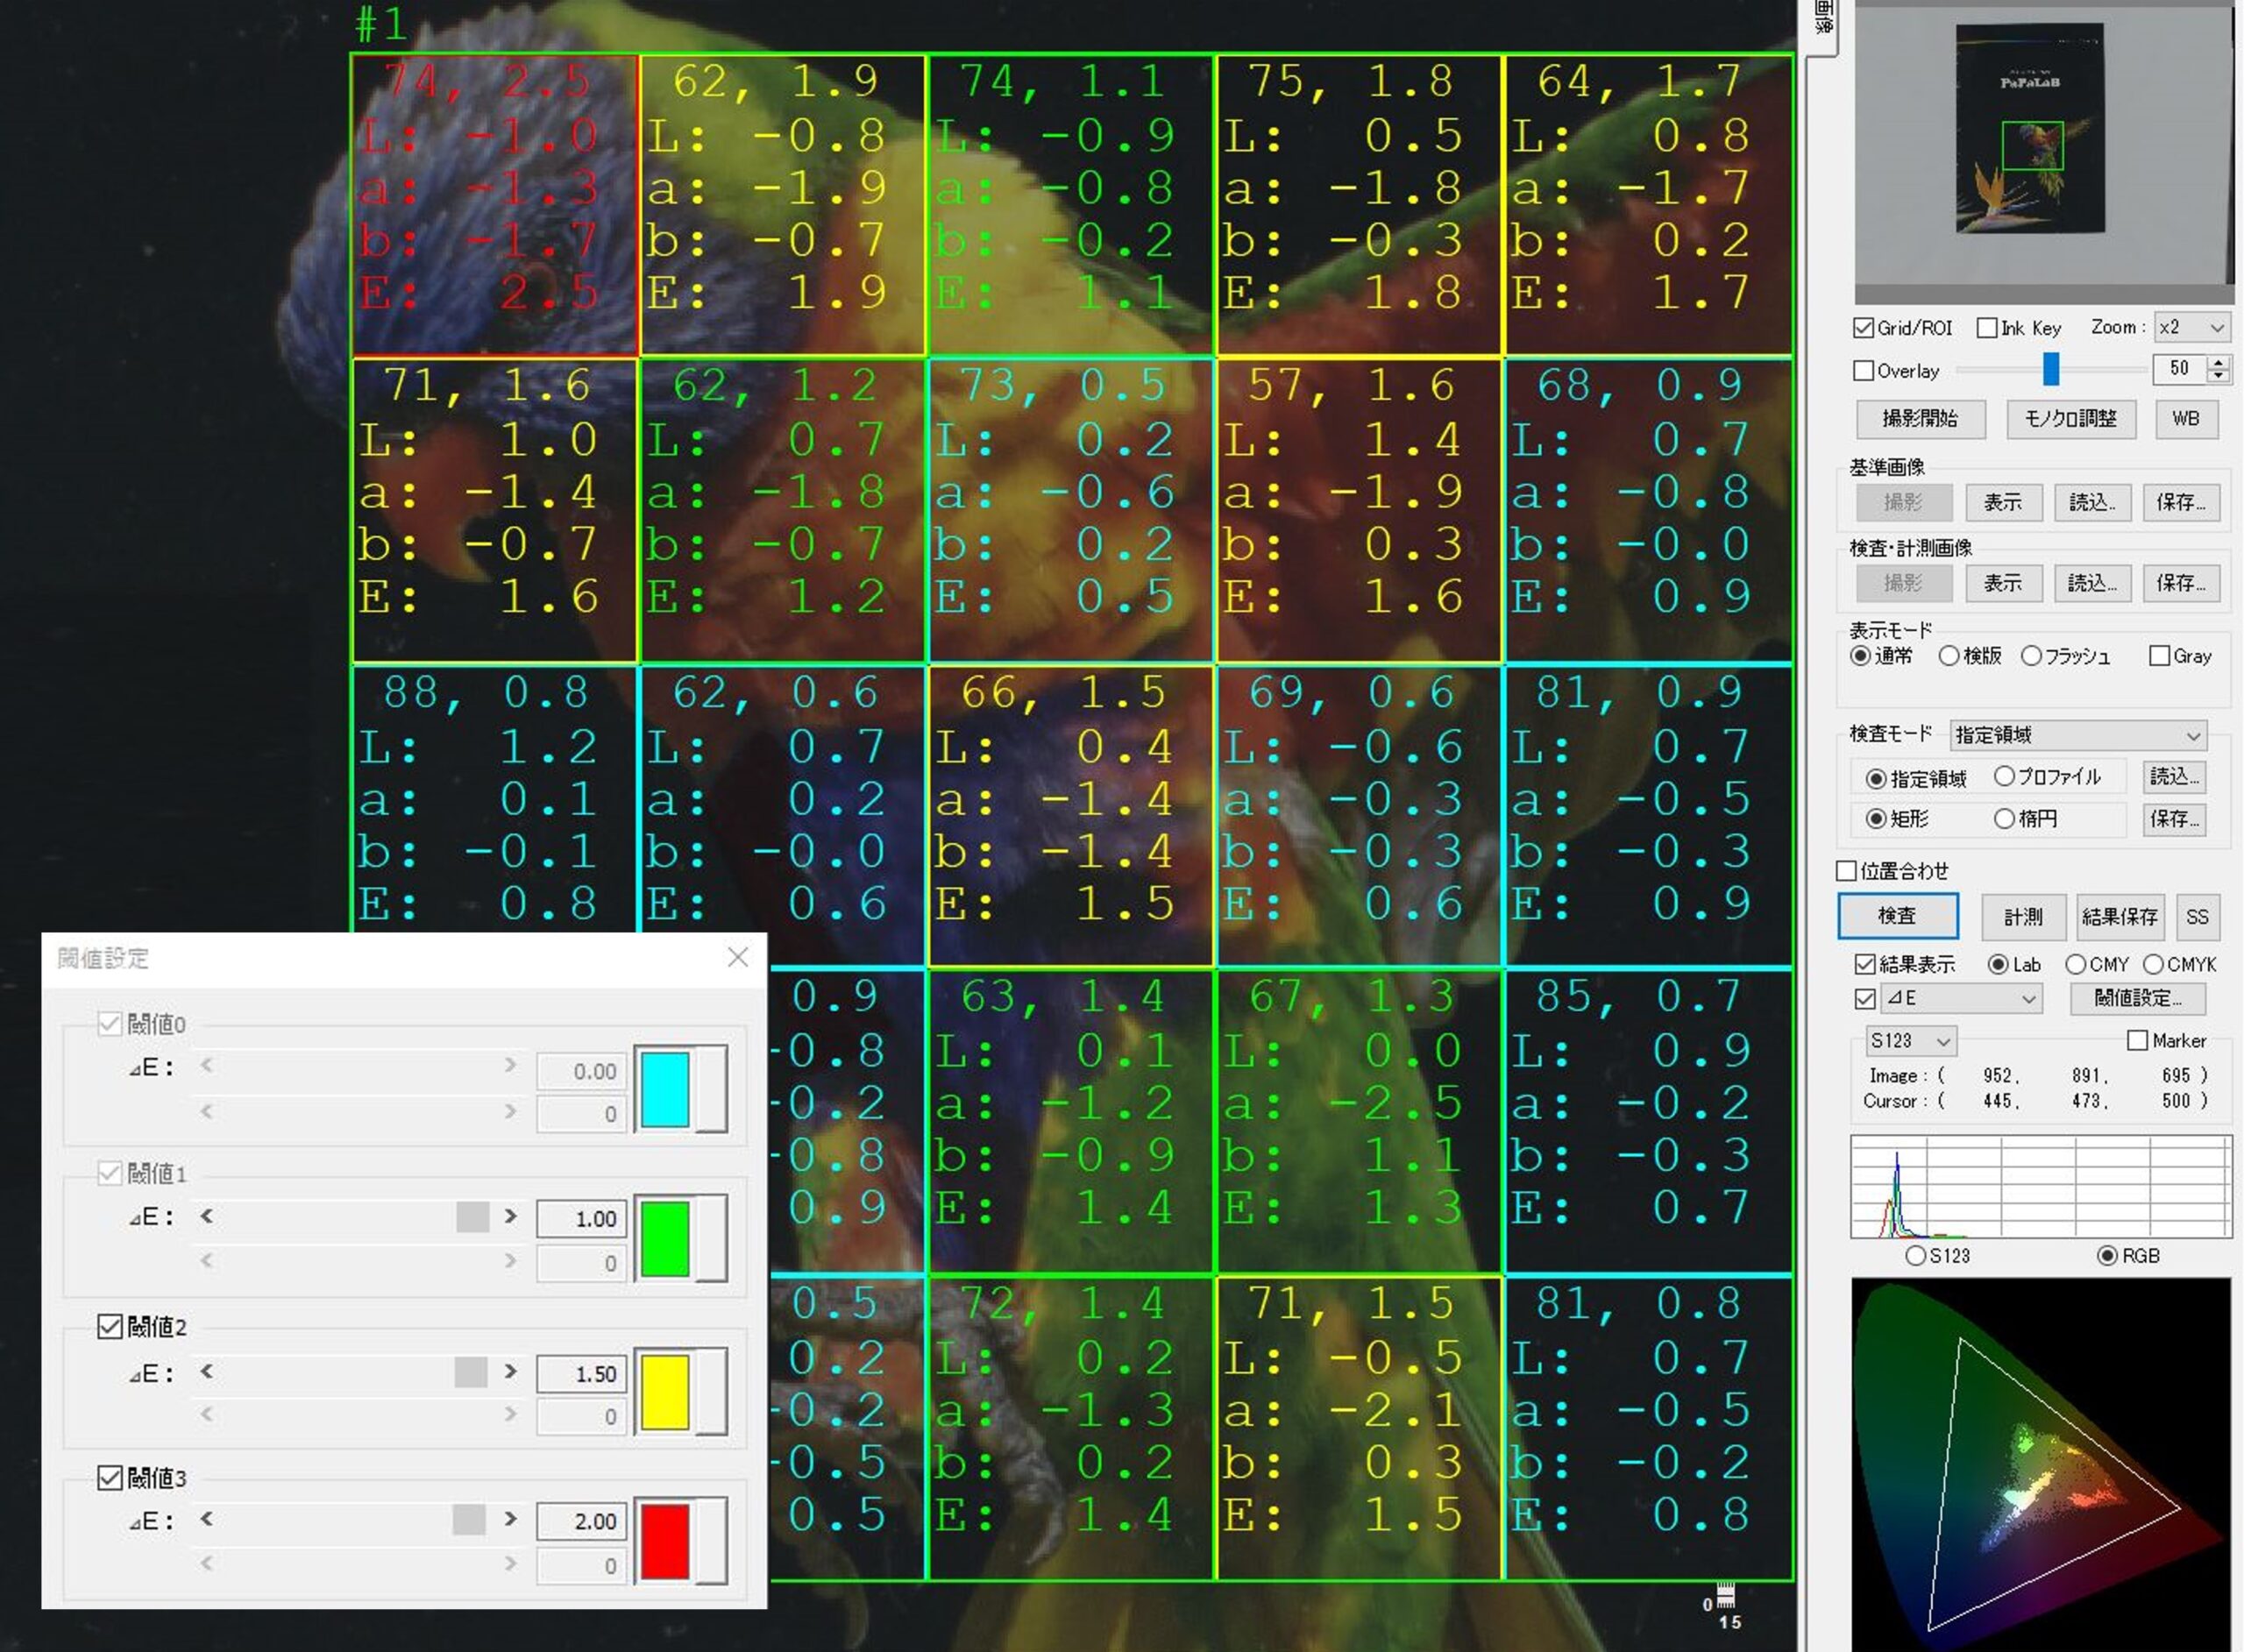Click the red grid cell 74, 2.5
This screenshot has height=1652, width=2244.
(495, 205)
